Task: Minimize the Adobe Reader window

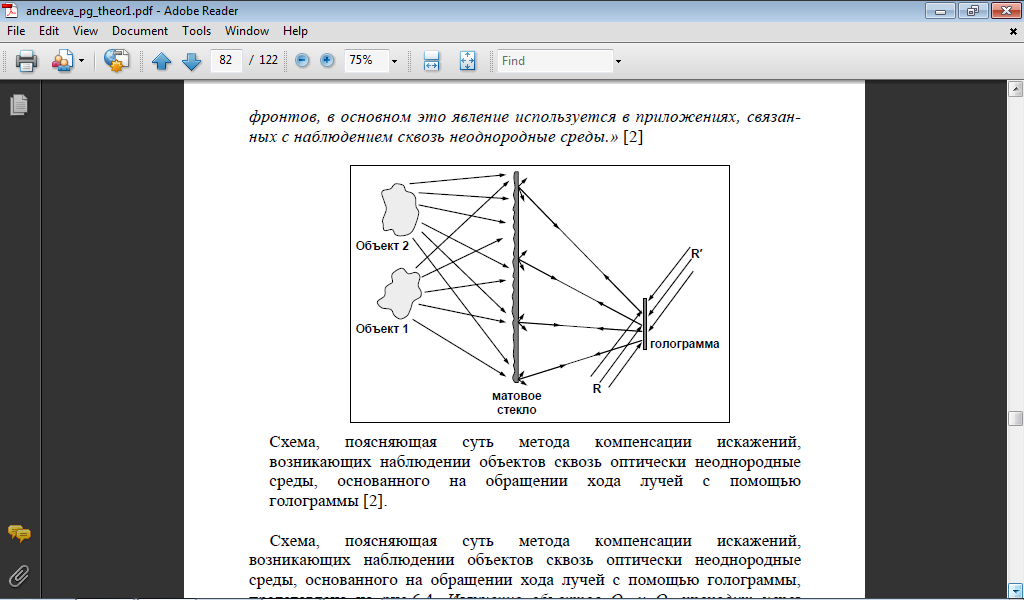Action: point(940,10)
